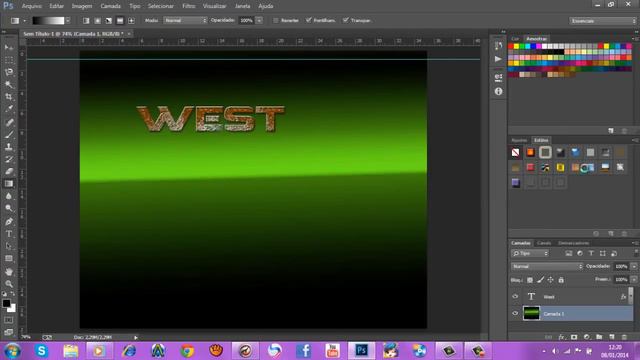Click the Camada 1 layer thumbnail

pos(531,313)
